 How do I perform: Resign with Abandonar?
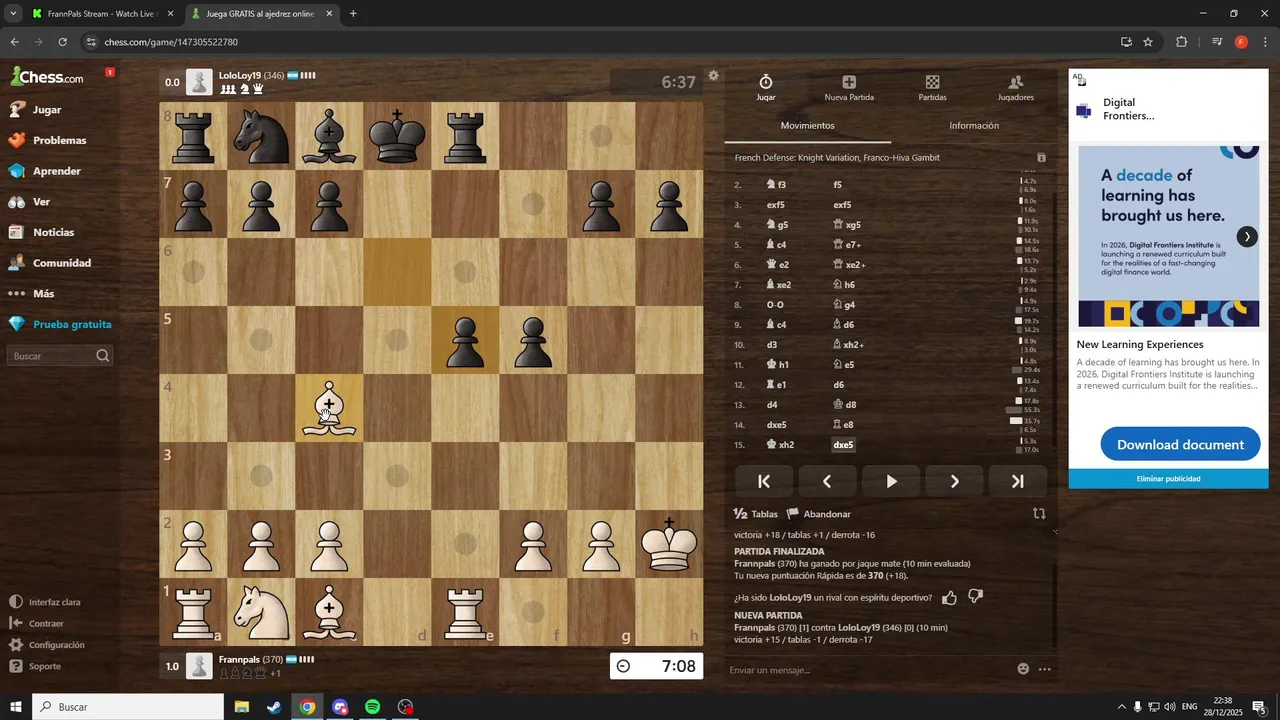(x=818, y=514)
